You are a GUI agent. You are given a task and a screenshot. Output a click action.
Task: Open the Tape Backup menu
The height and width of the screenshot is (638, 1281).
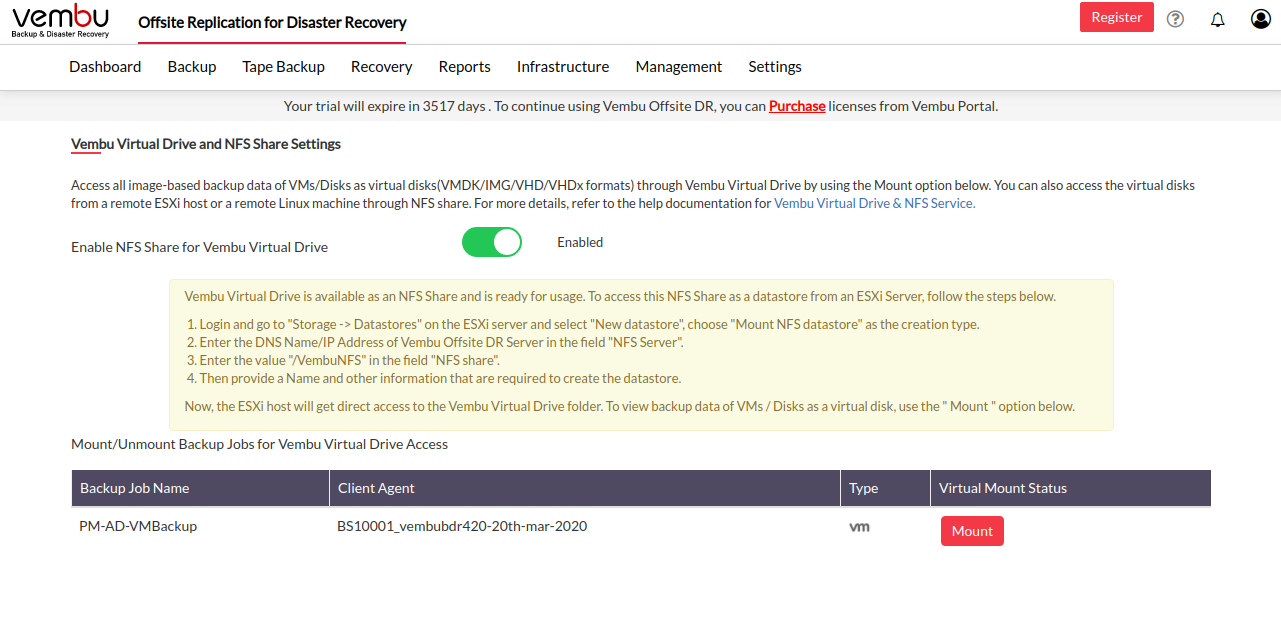[283, 67]
